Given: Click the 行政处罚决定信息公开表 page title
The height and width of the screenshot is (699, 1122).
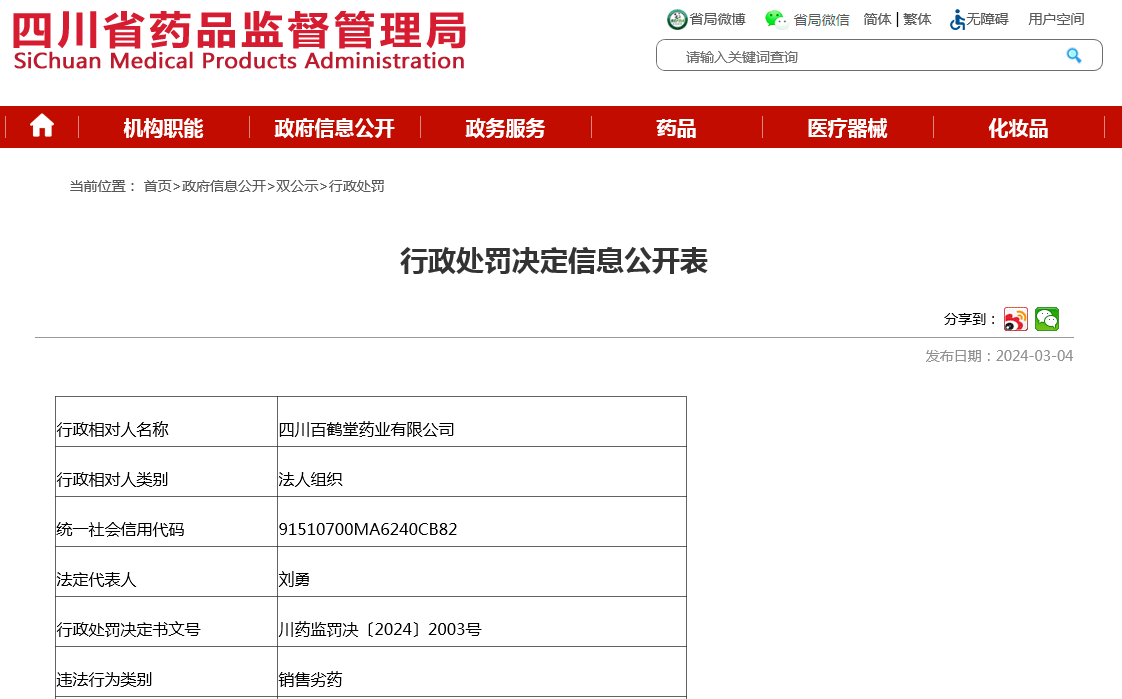Looking at the screenshot, I should coord(554,261).
